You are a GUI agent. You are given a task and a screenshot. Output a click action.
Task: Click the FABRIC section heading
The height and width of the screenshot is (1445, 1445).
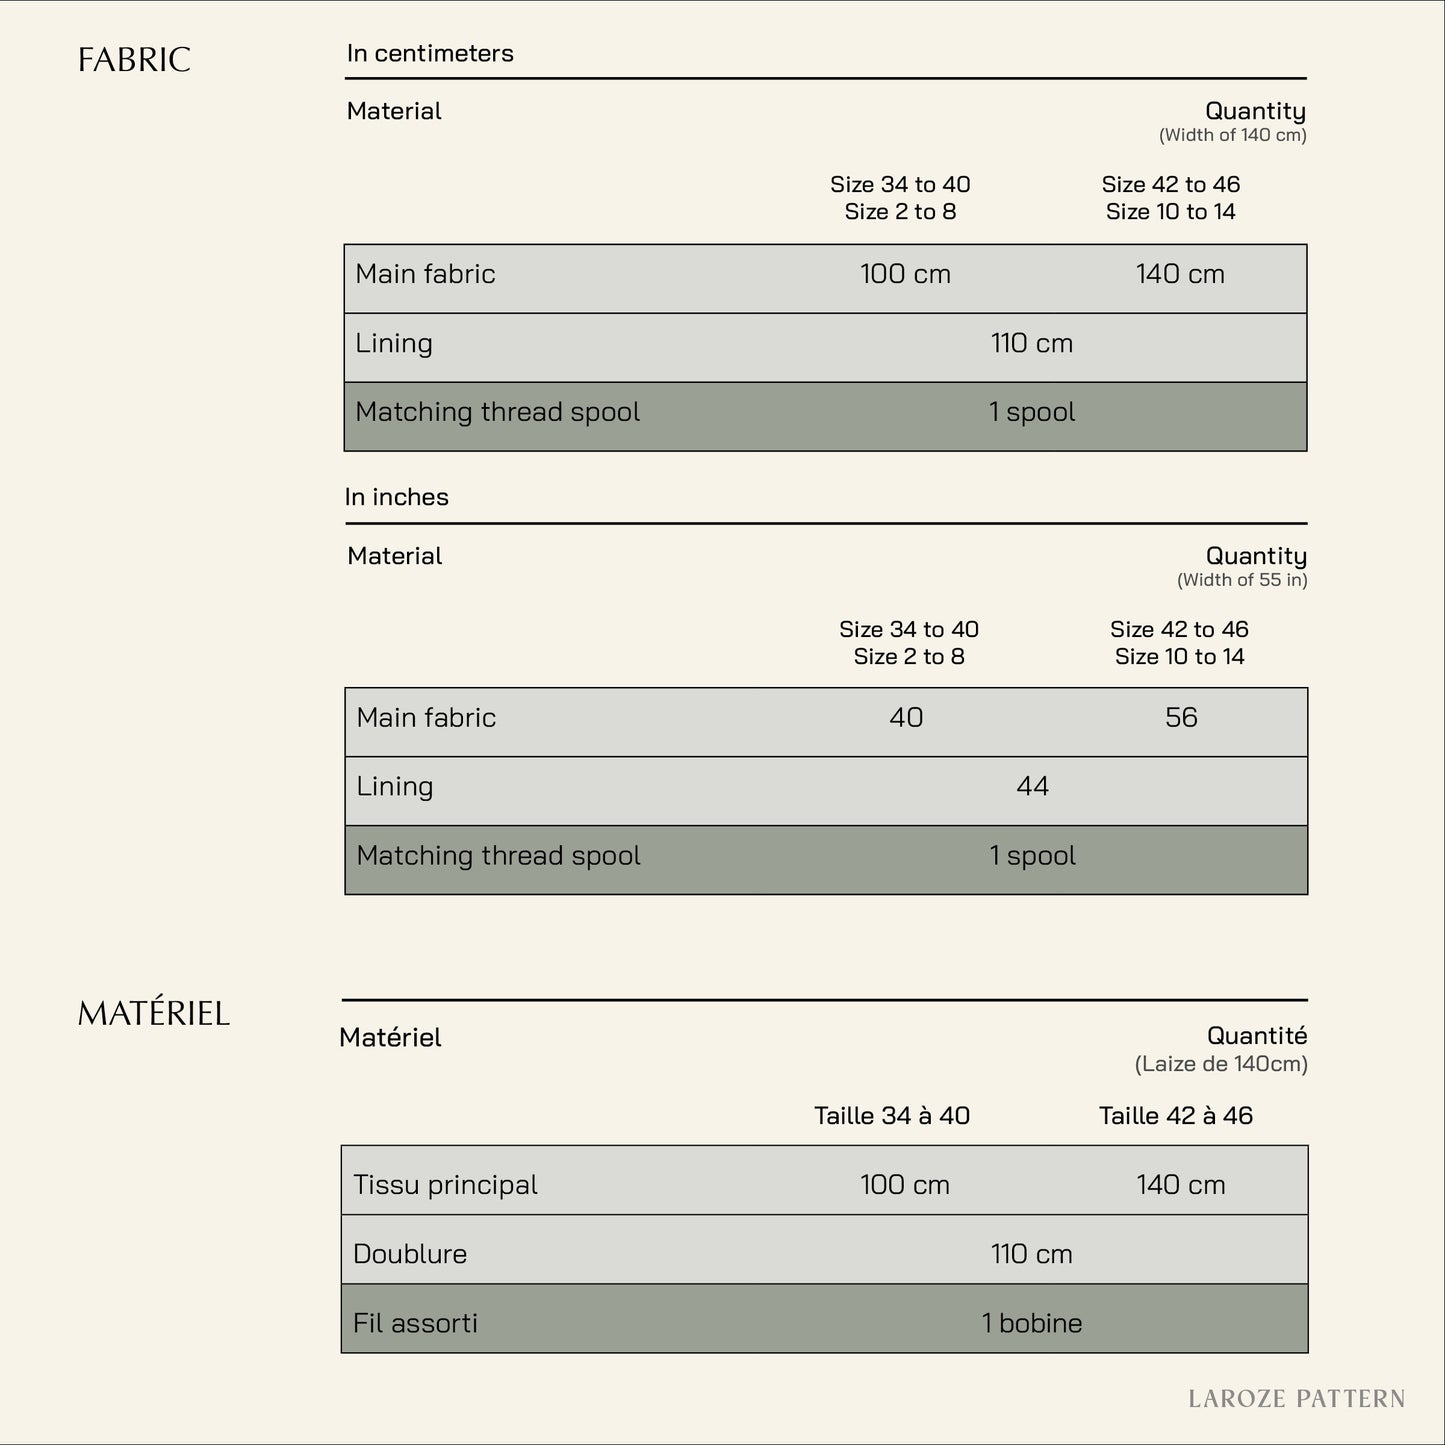coord(134,60)
